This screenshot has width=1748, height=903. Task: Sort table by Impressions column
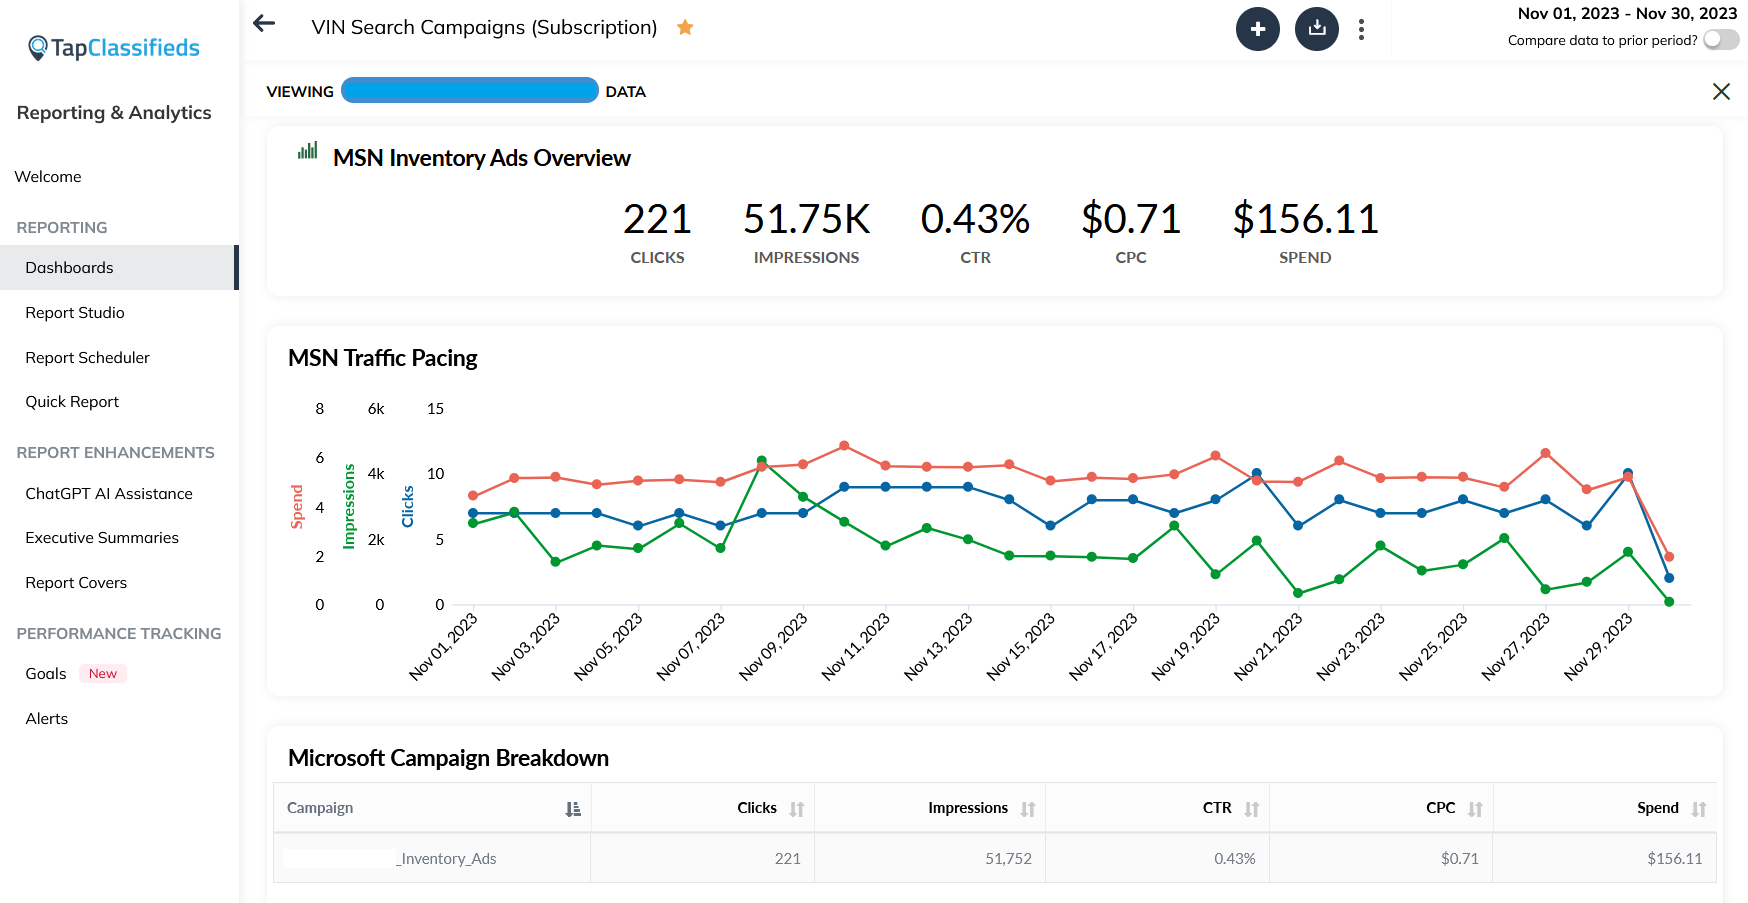(x=1027, y=809)
